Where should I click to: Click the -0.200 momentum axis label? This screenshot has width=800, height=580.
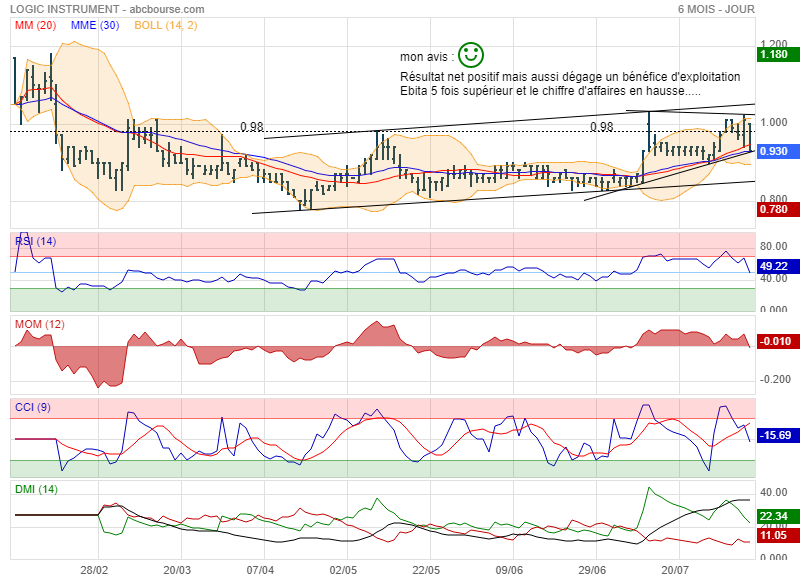coord(776,380)
